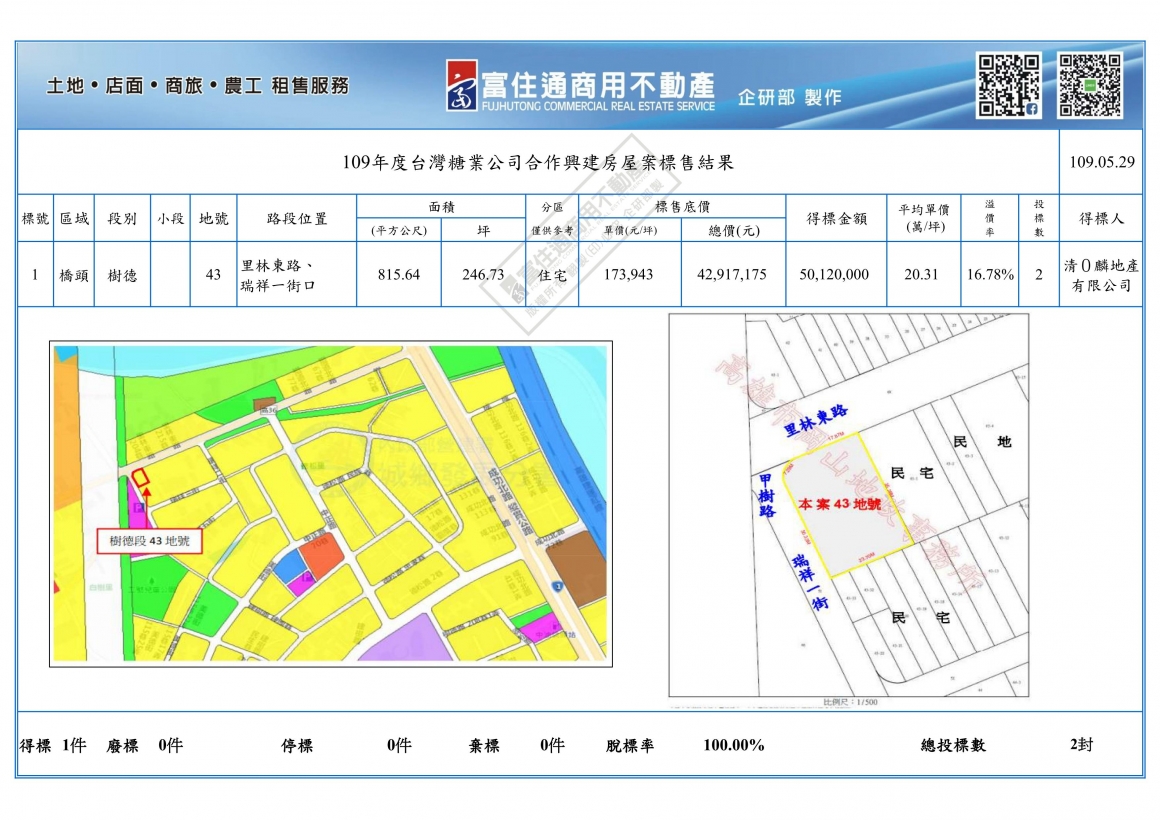The width and height of the screenshot is (1160, 820).
Task: Click the '得標人' column header
Action: point(1101,218)
